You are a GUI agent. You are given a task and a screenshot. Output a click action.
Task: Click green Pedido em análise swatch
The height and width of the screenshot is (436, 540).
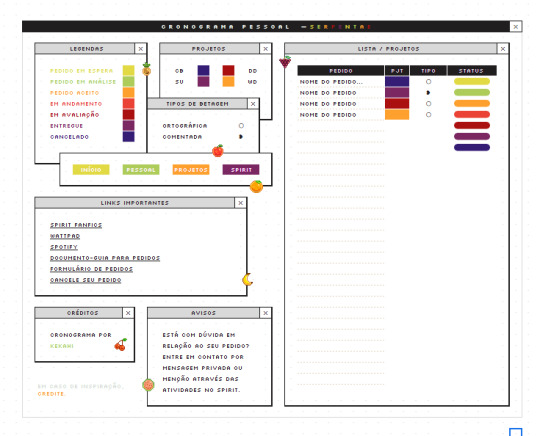tap(128, 82)
